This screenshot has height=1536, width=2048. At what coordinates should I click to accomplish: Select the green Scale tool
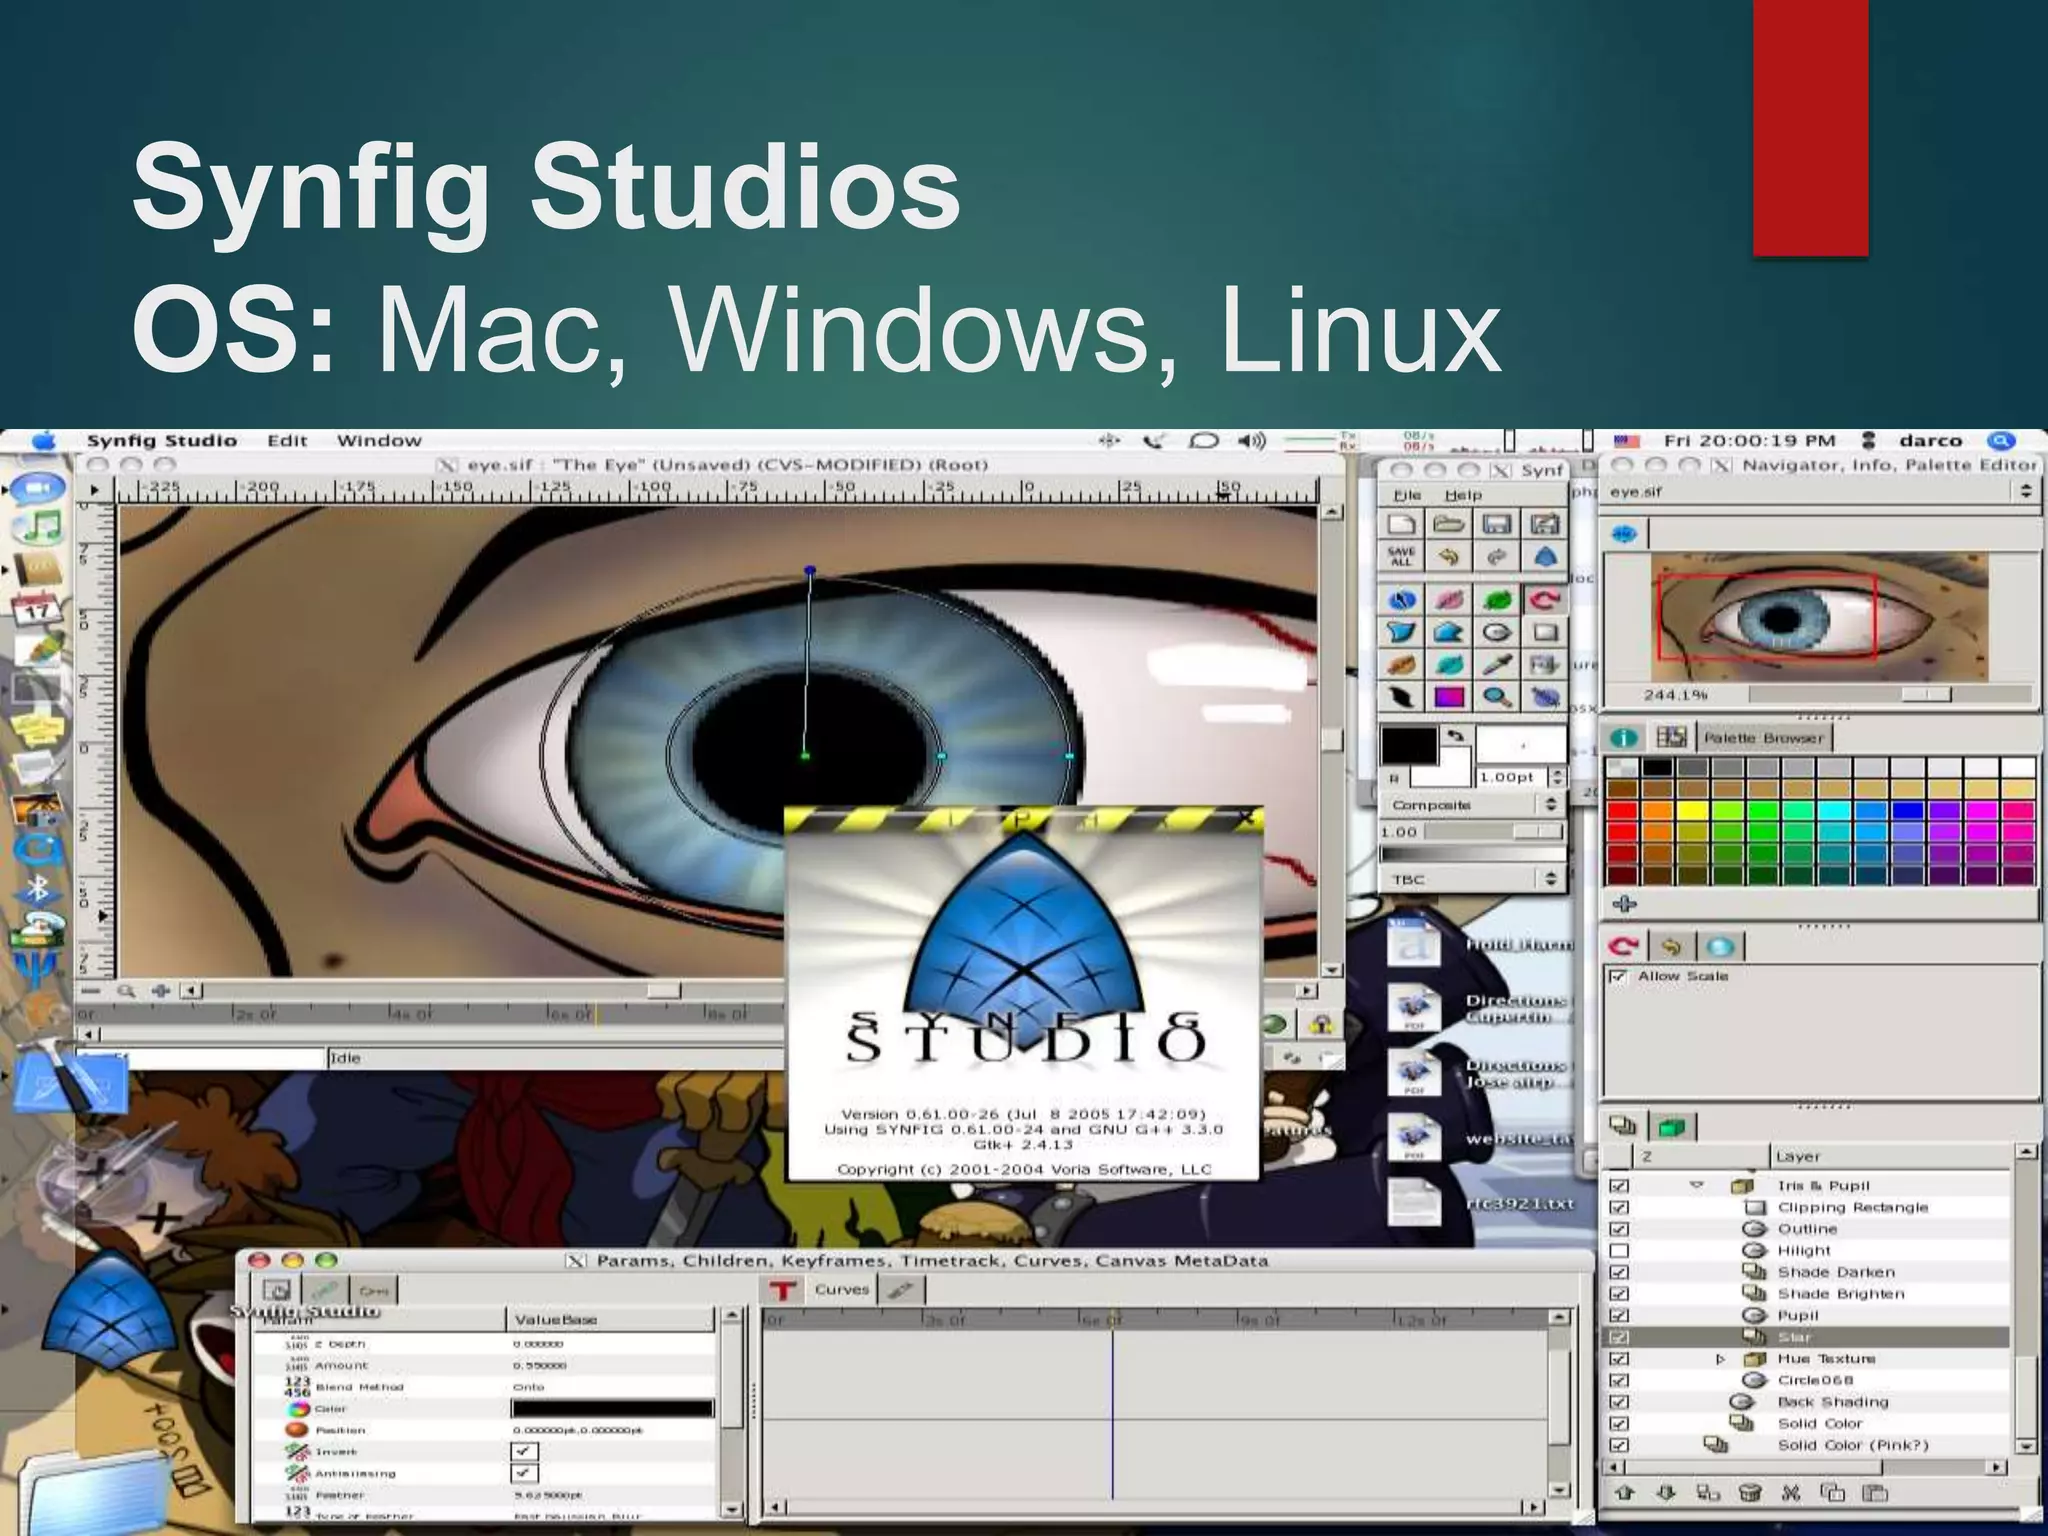pyautogui.click(x=1497, y=600)
